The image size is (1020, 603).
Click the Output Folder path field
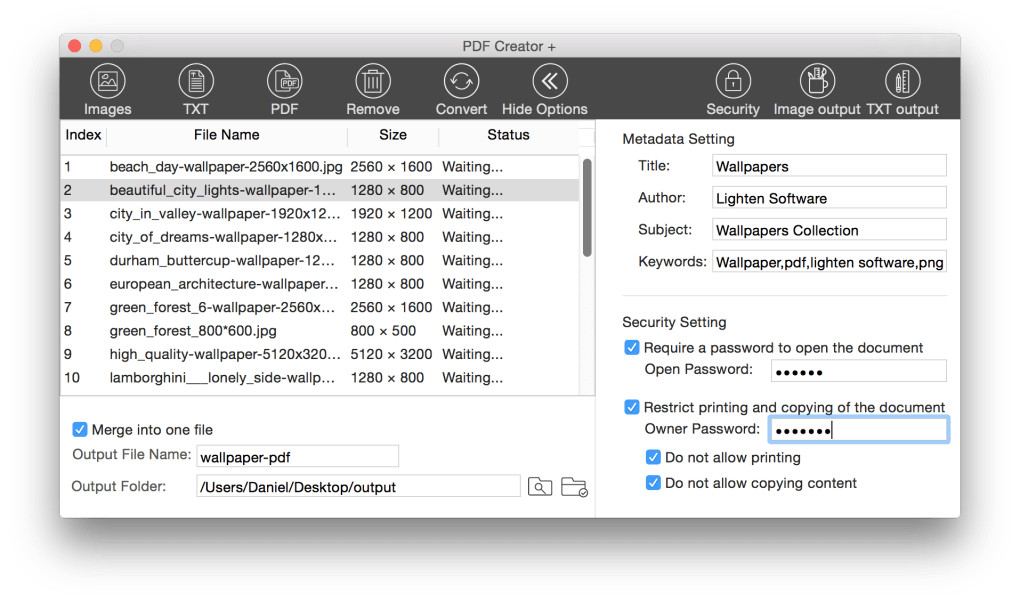click(x=358, y=486)
